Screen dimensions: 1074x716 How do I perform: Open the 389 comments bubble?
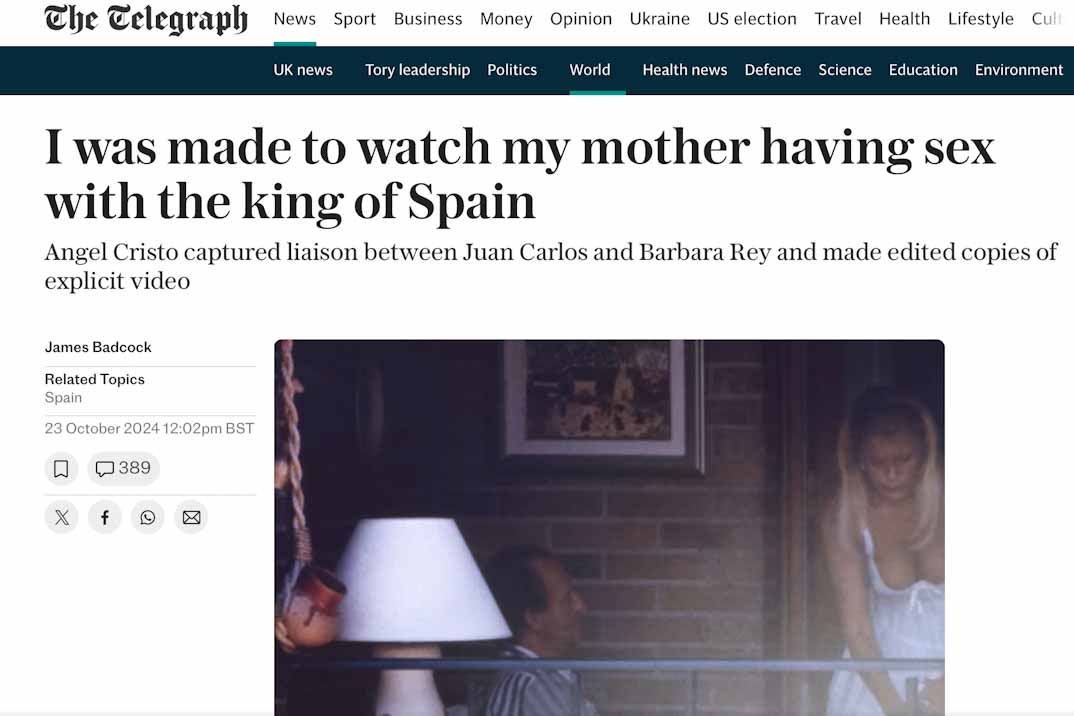pos(123,469)
